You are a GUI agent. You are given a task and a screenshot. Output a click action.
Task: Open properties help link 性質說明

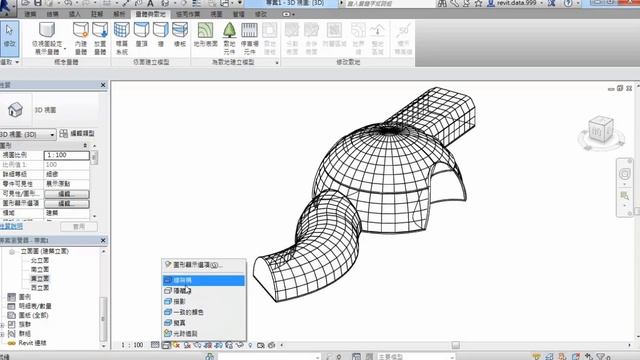pyautogui.click(x=11, y=227)
